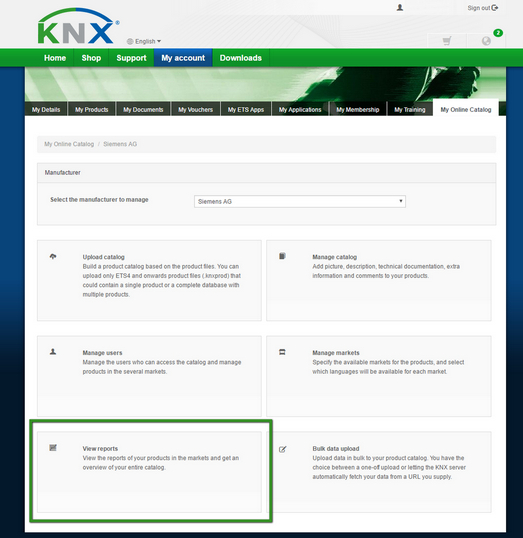Switch to the My Documents tab
Viewport: 523px width, 538px height.
(143, 109)
